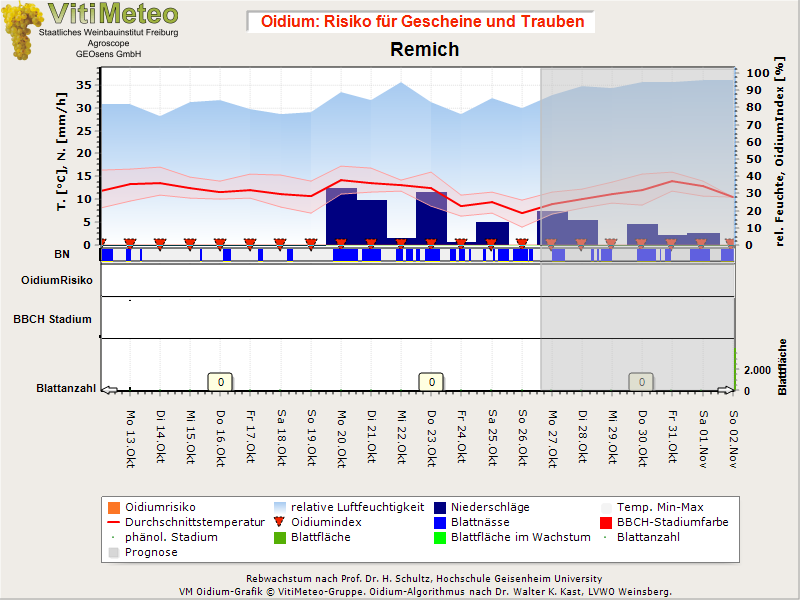Click the Remich station heading
The height and width of the screenshot is (600, 800).
(424, 50)
